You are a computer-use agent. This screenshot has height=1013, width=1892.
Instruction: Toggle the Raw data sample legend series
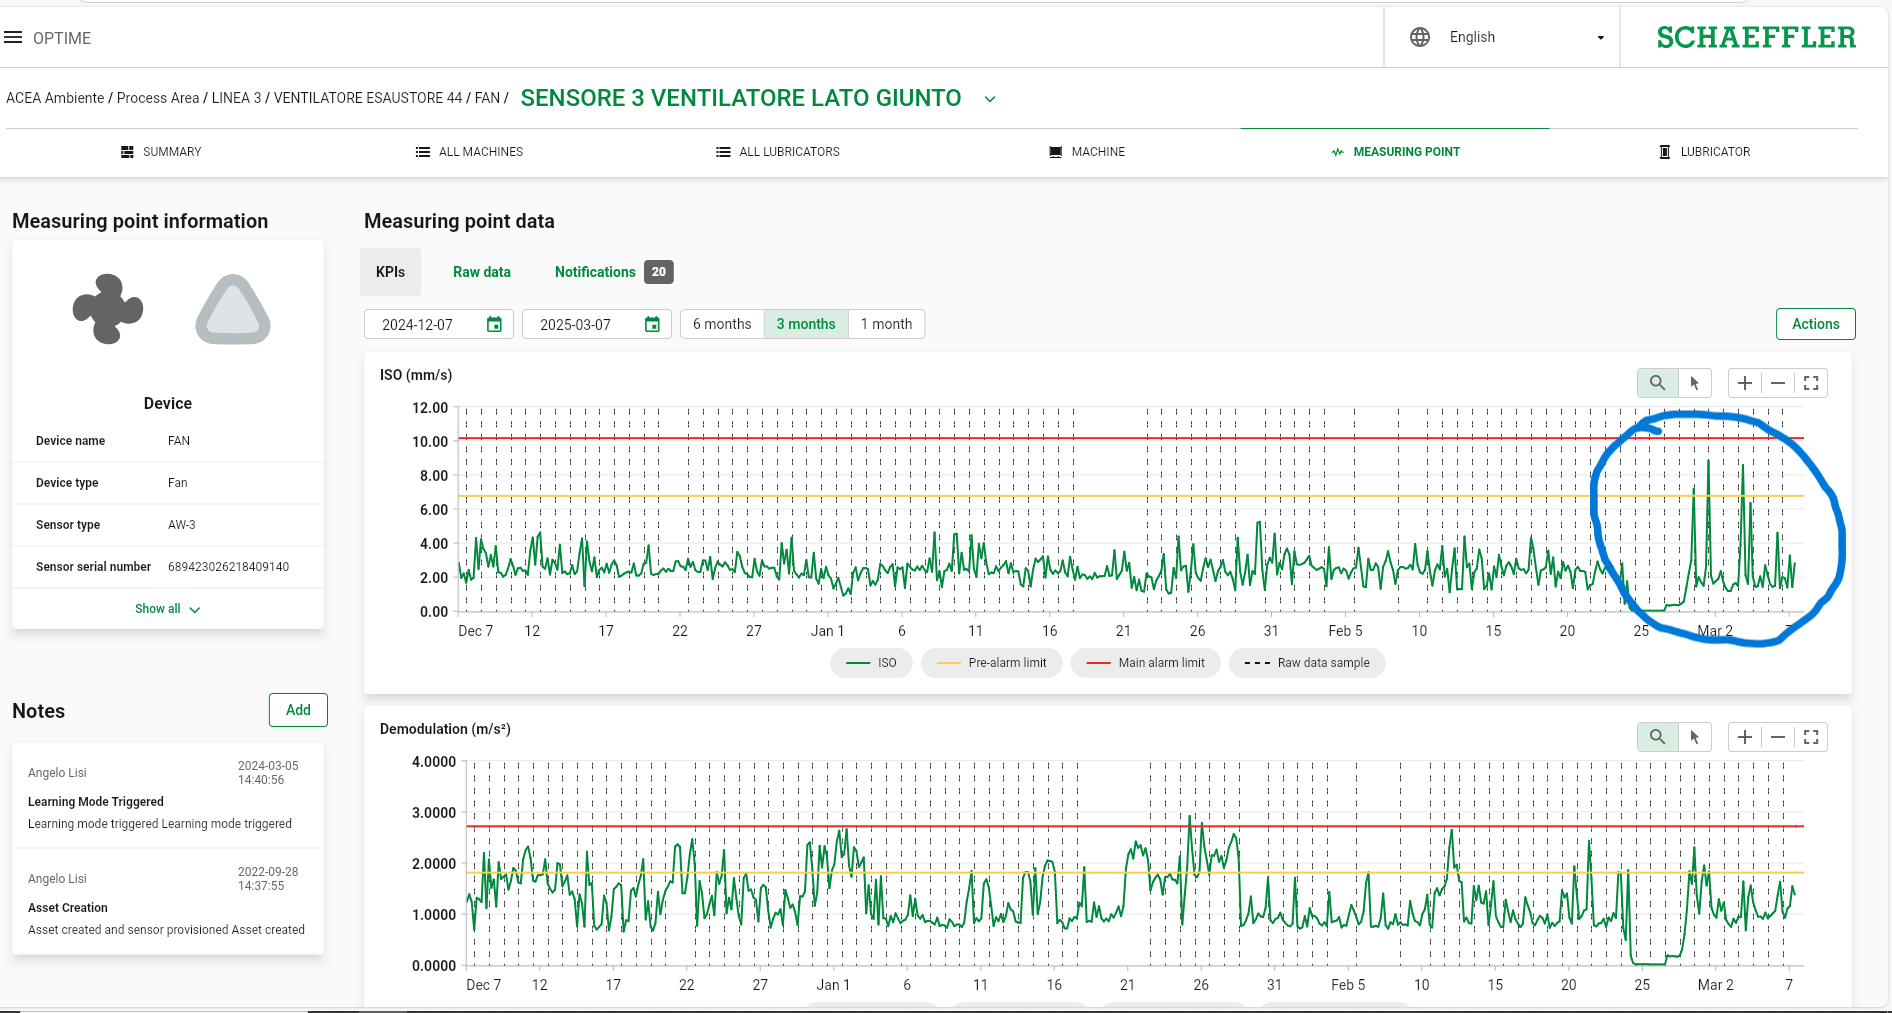coord(1307,663)
